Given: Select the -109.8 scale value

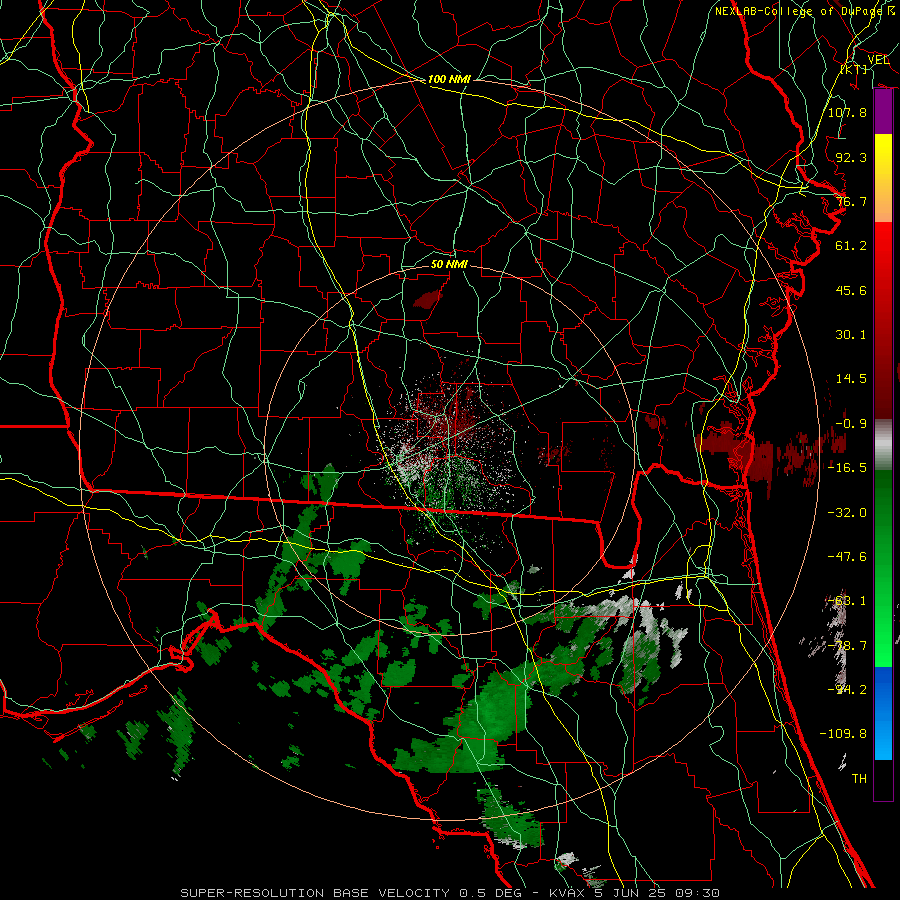Looking at the screenshot, I should click(x=843, y=734).
